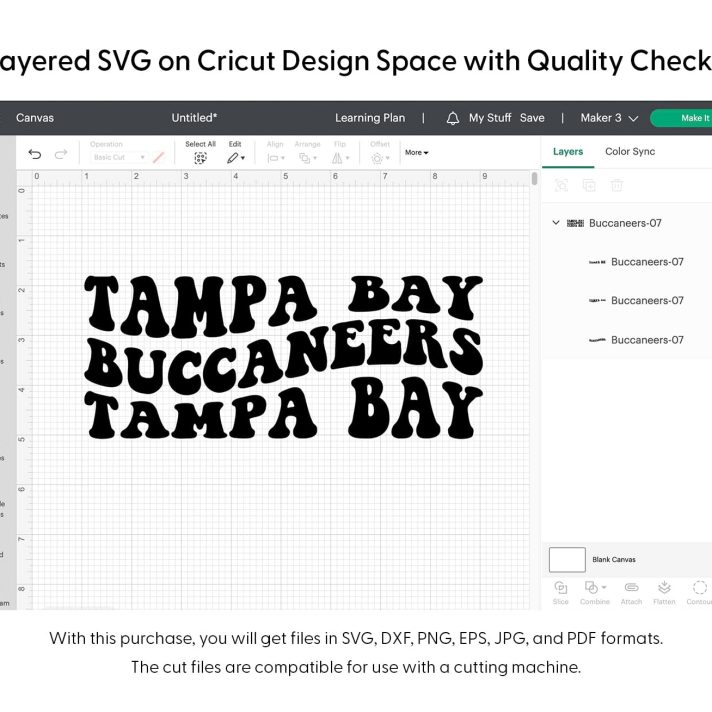Switch to the Layers tab
The width and height of the screenshot is (712, 712).
[x=568, y=152]
